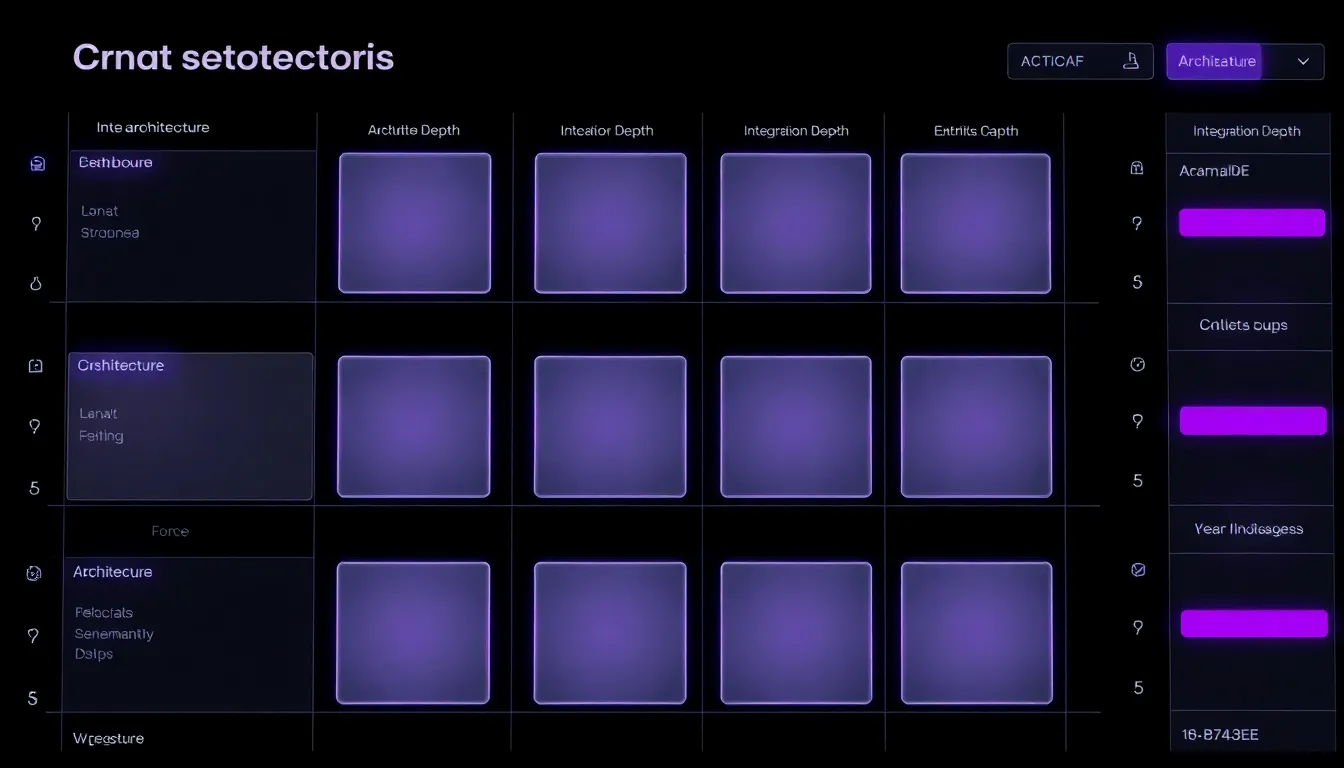Viewport: 1344px width, 768px height.
Task: Switch to the Arctutte Depth column tab
Action: tap(413, 130)
